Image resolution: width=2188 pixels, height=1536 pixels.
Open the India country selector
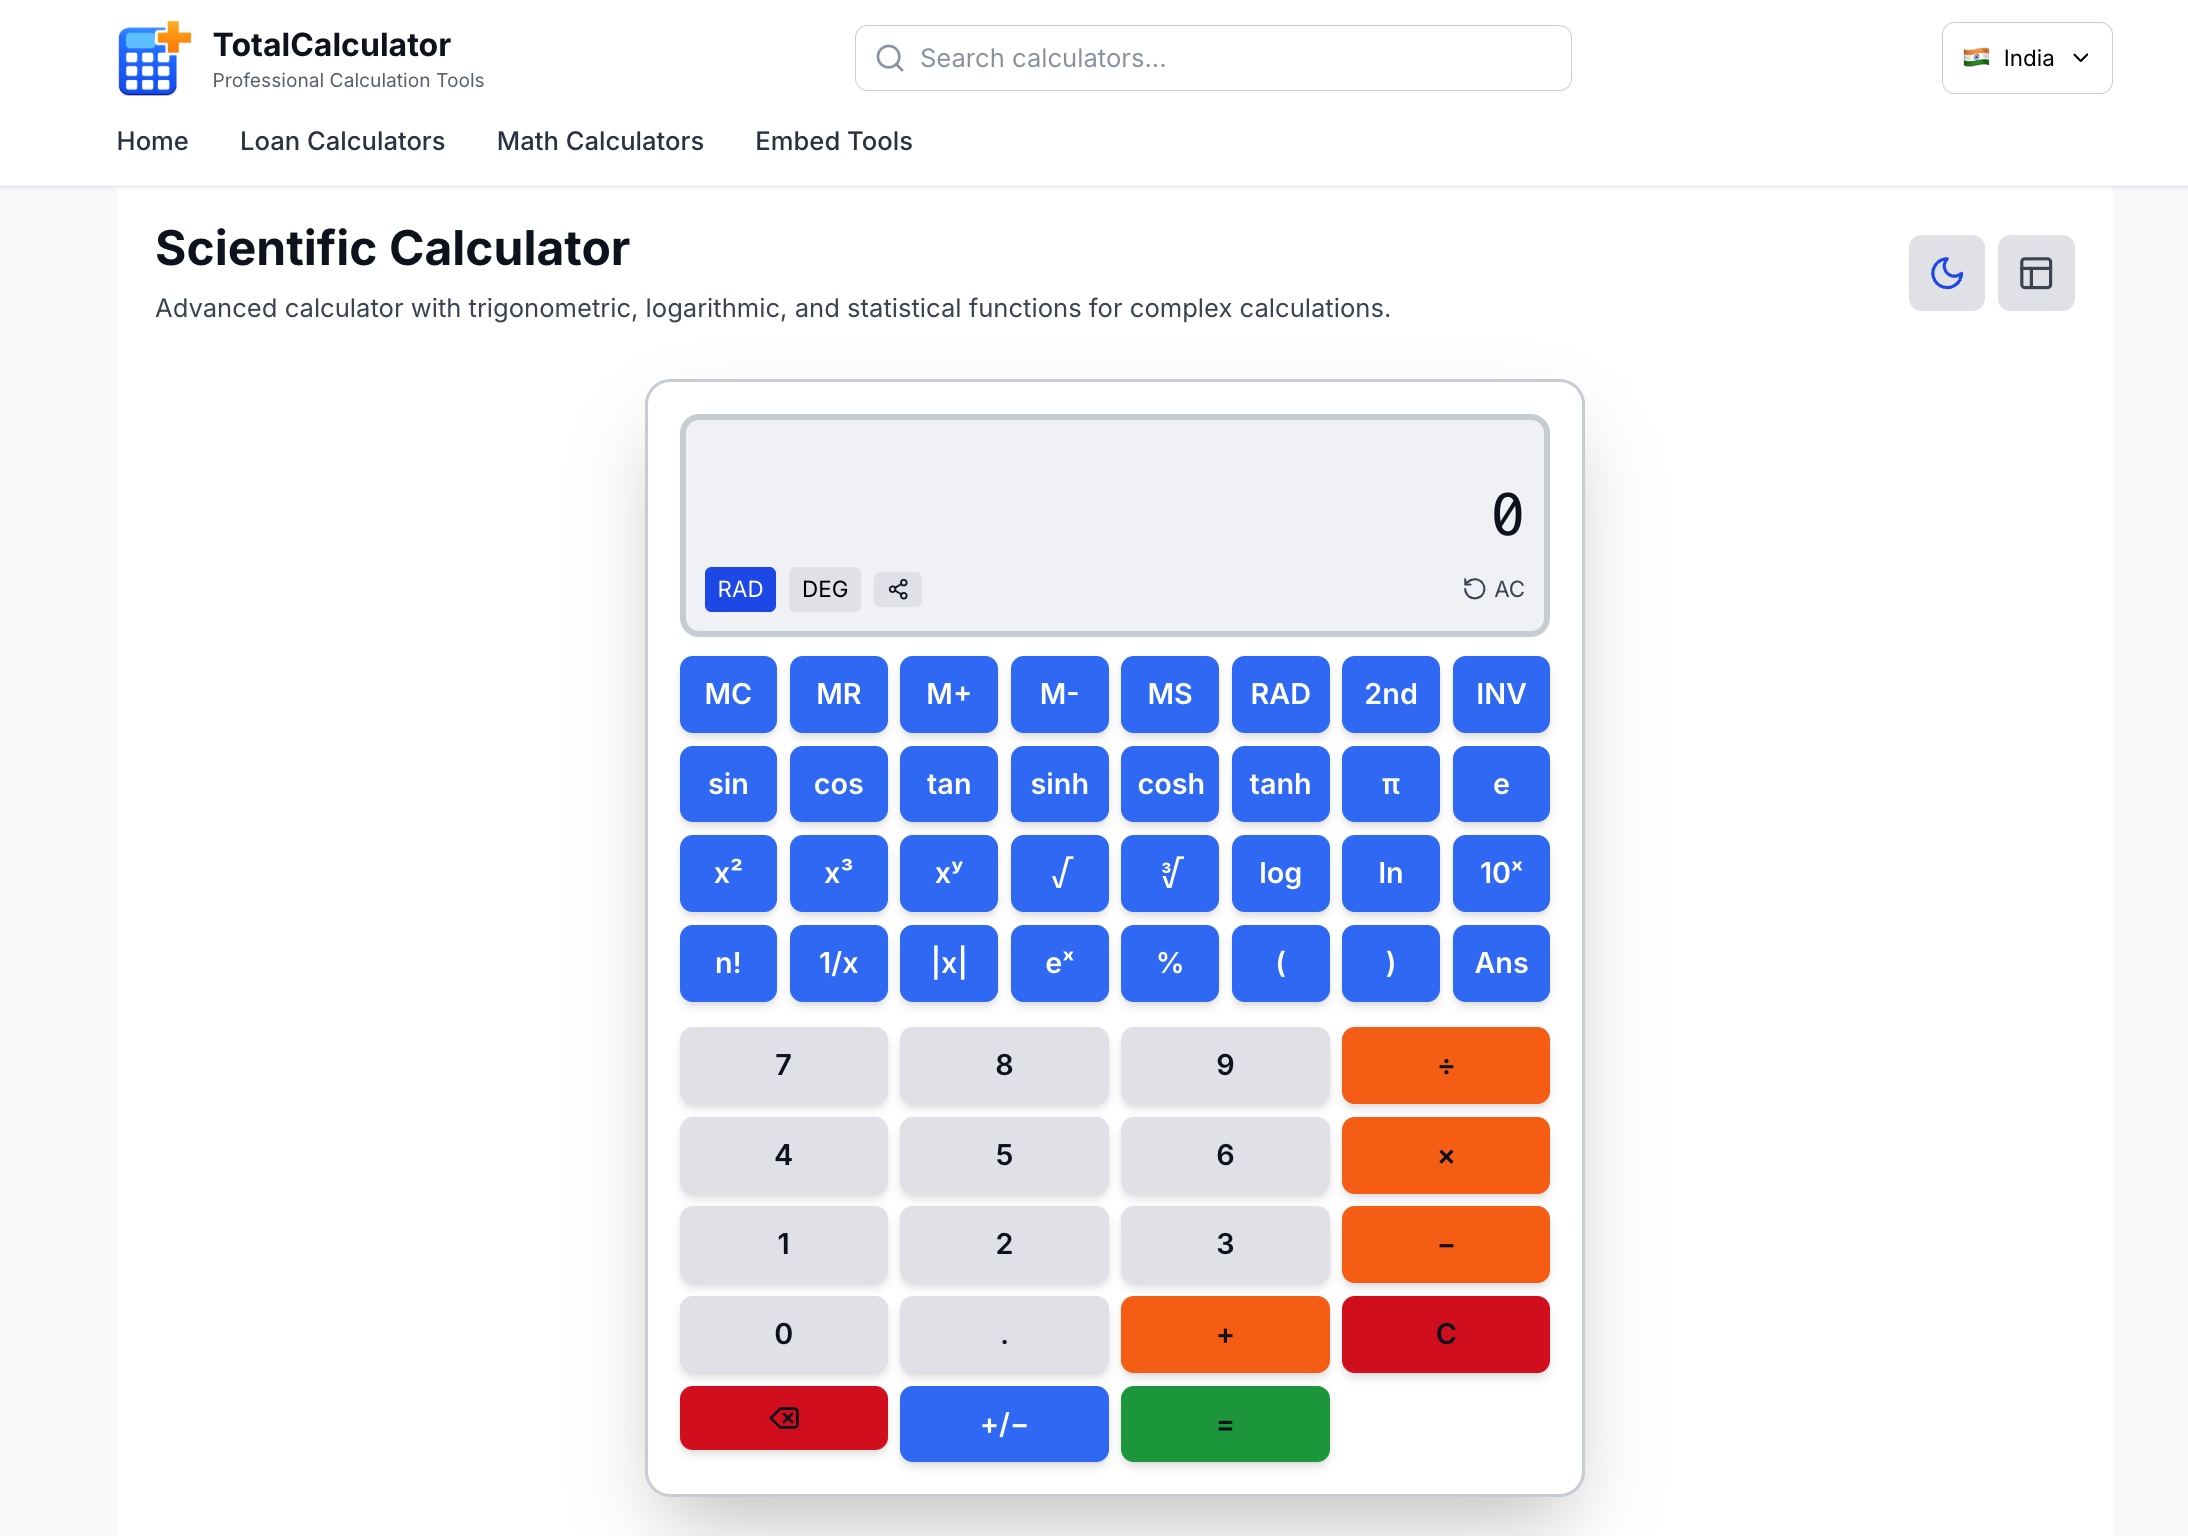(x=2026, y=57)
